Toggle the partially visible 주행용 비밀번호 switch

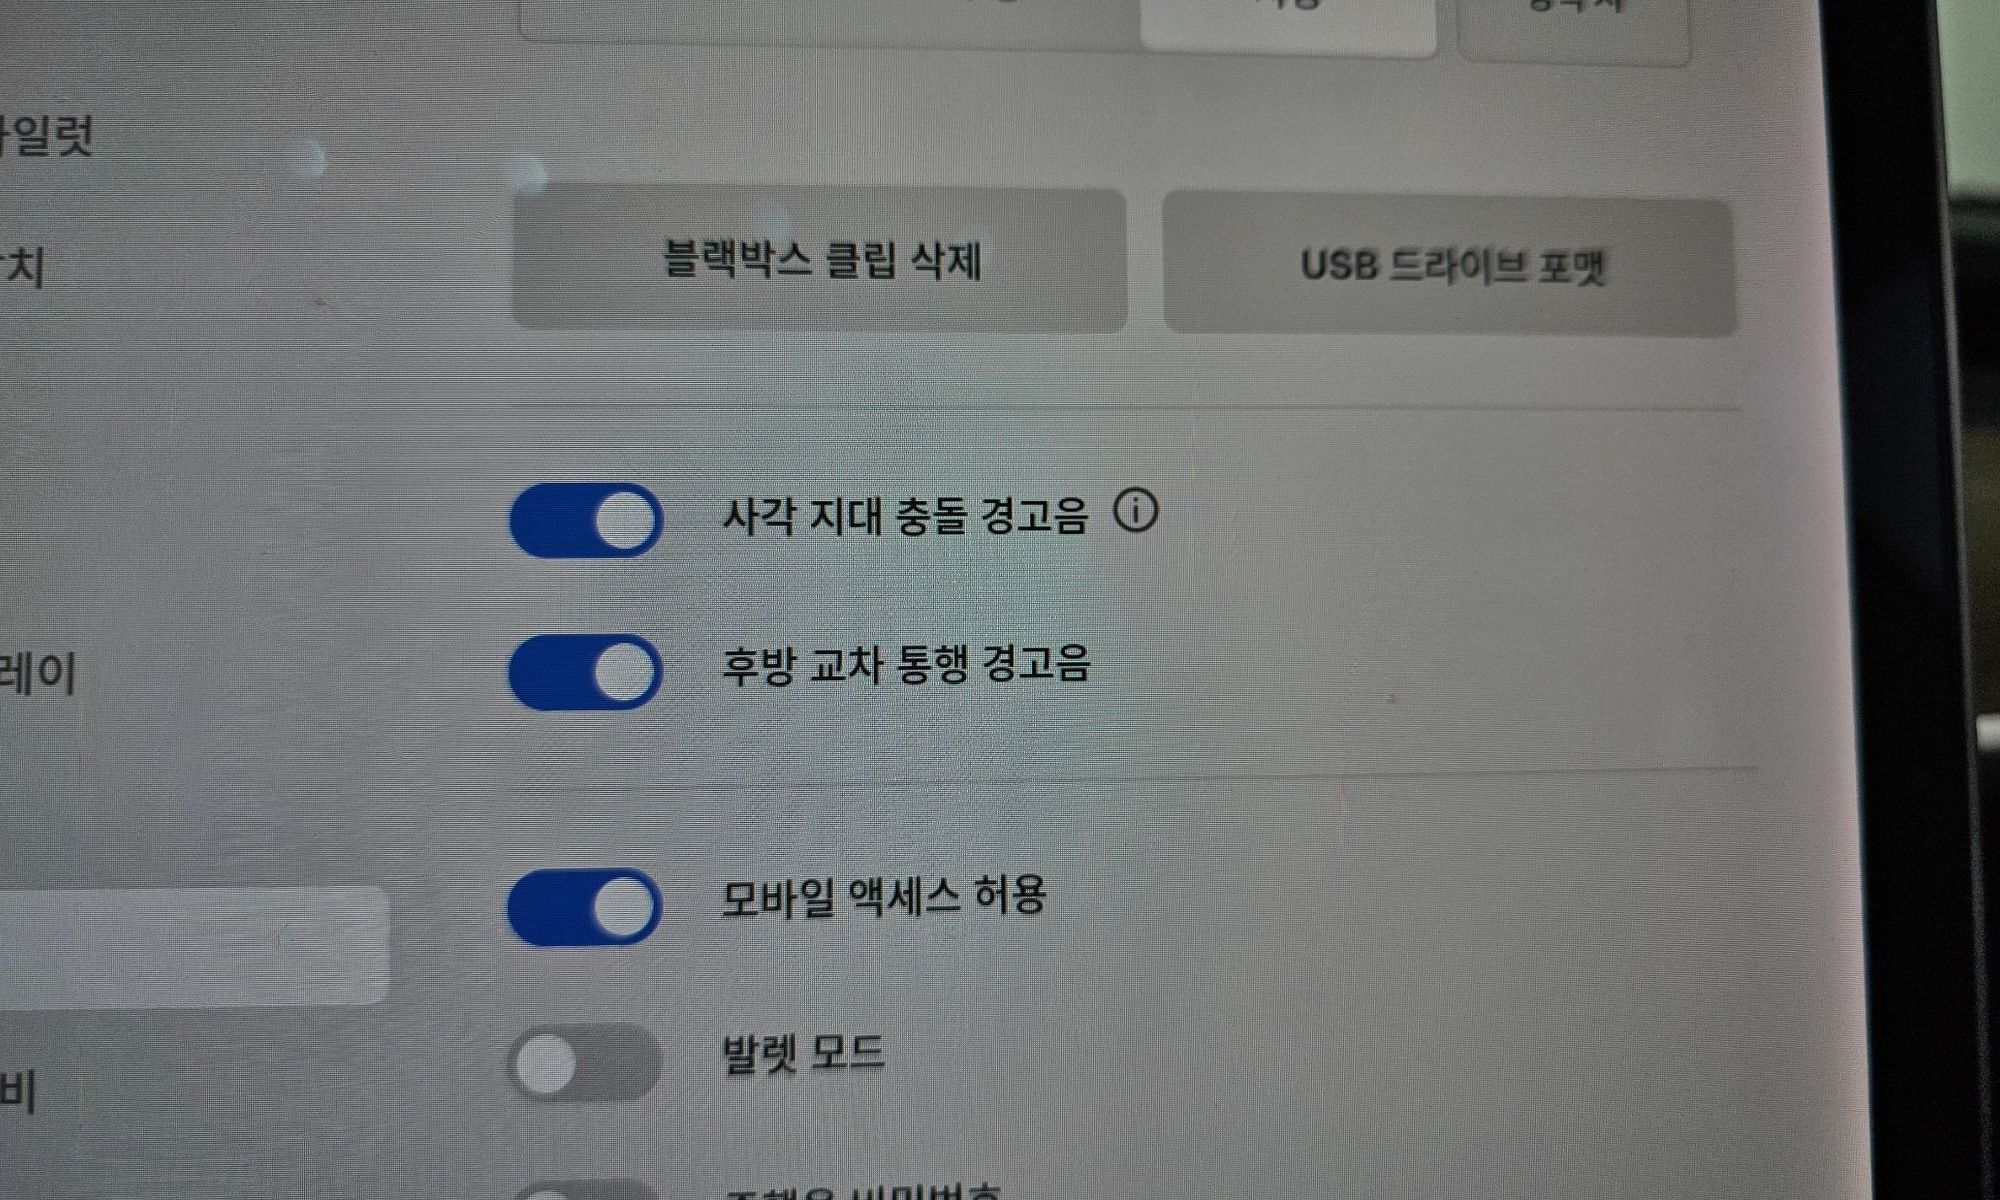pyautogui.click(x=585, y=1190)
